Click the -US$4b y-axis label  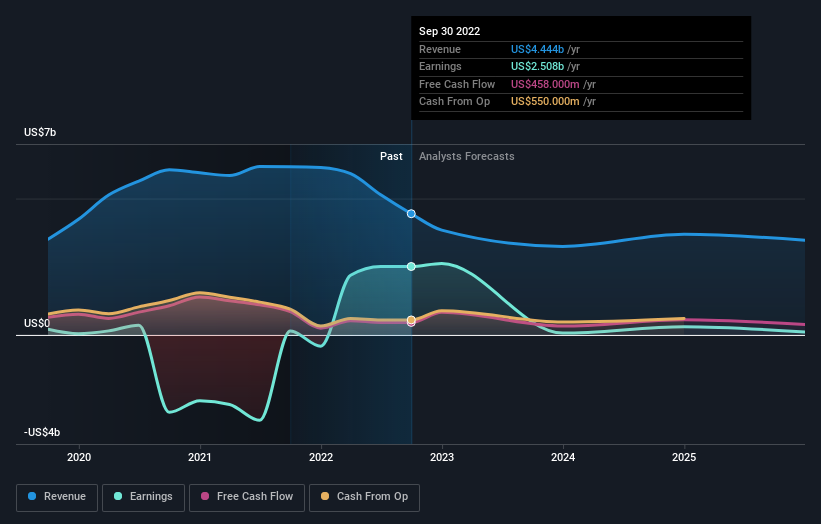pos(42,432)
